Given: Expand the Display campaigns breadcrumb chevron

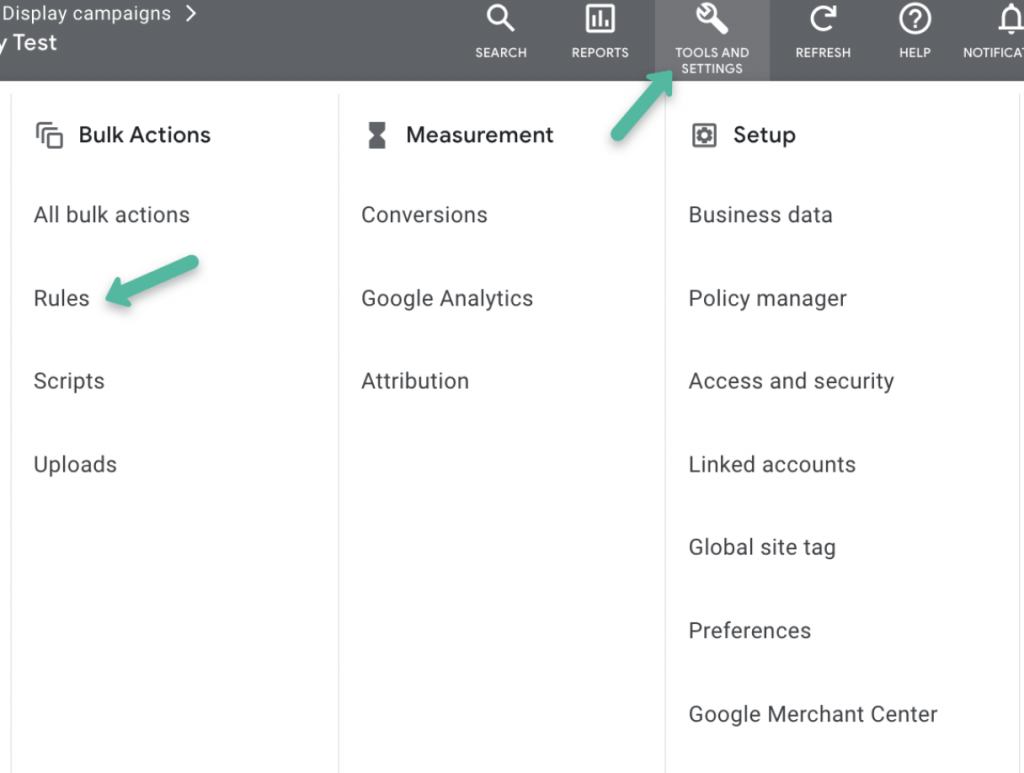Looking at the screenshot, I should coord(190,14).
